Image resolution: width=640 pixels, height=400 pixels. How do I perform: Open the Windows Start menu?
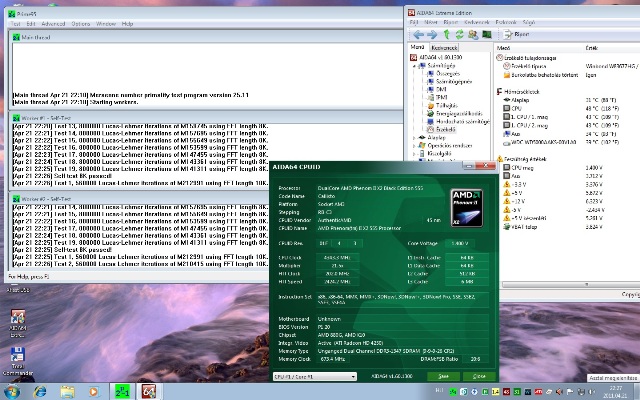[x=11, y=392]
